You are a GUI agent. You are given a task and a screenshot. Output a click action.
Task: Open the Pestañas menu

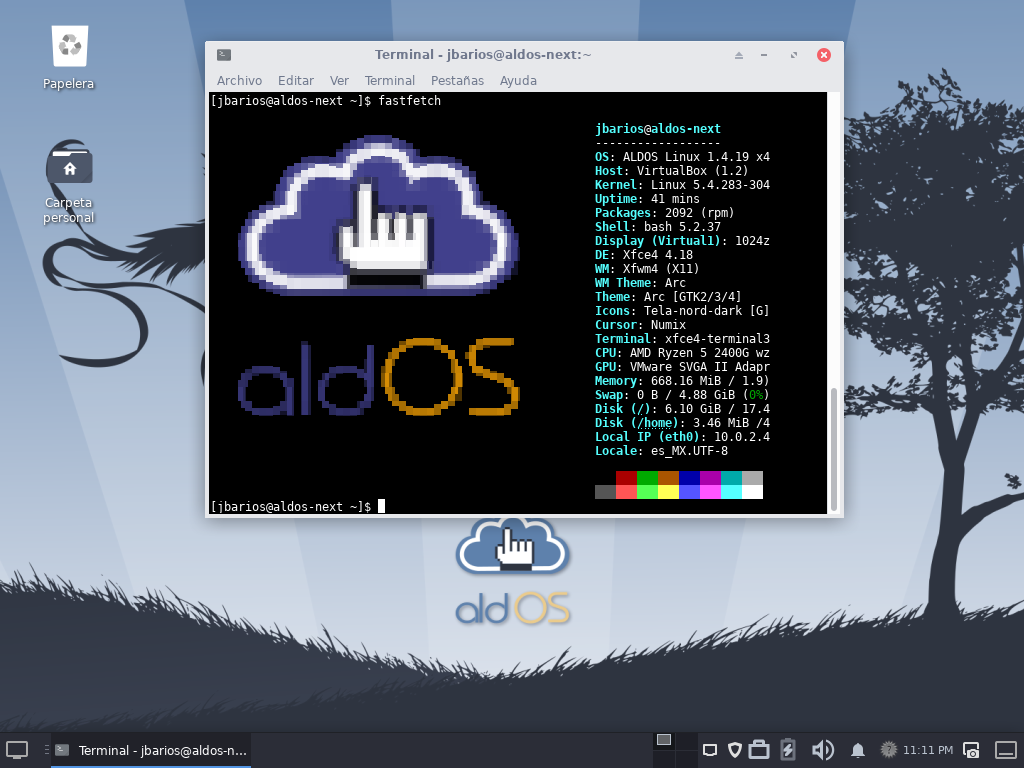point(457,80)
